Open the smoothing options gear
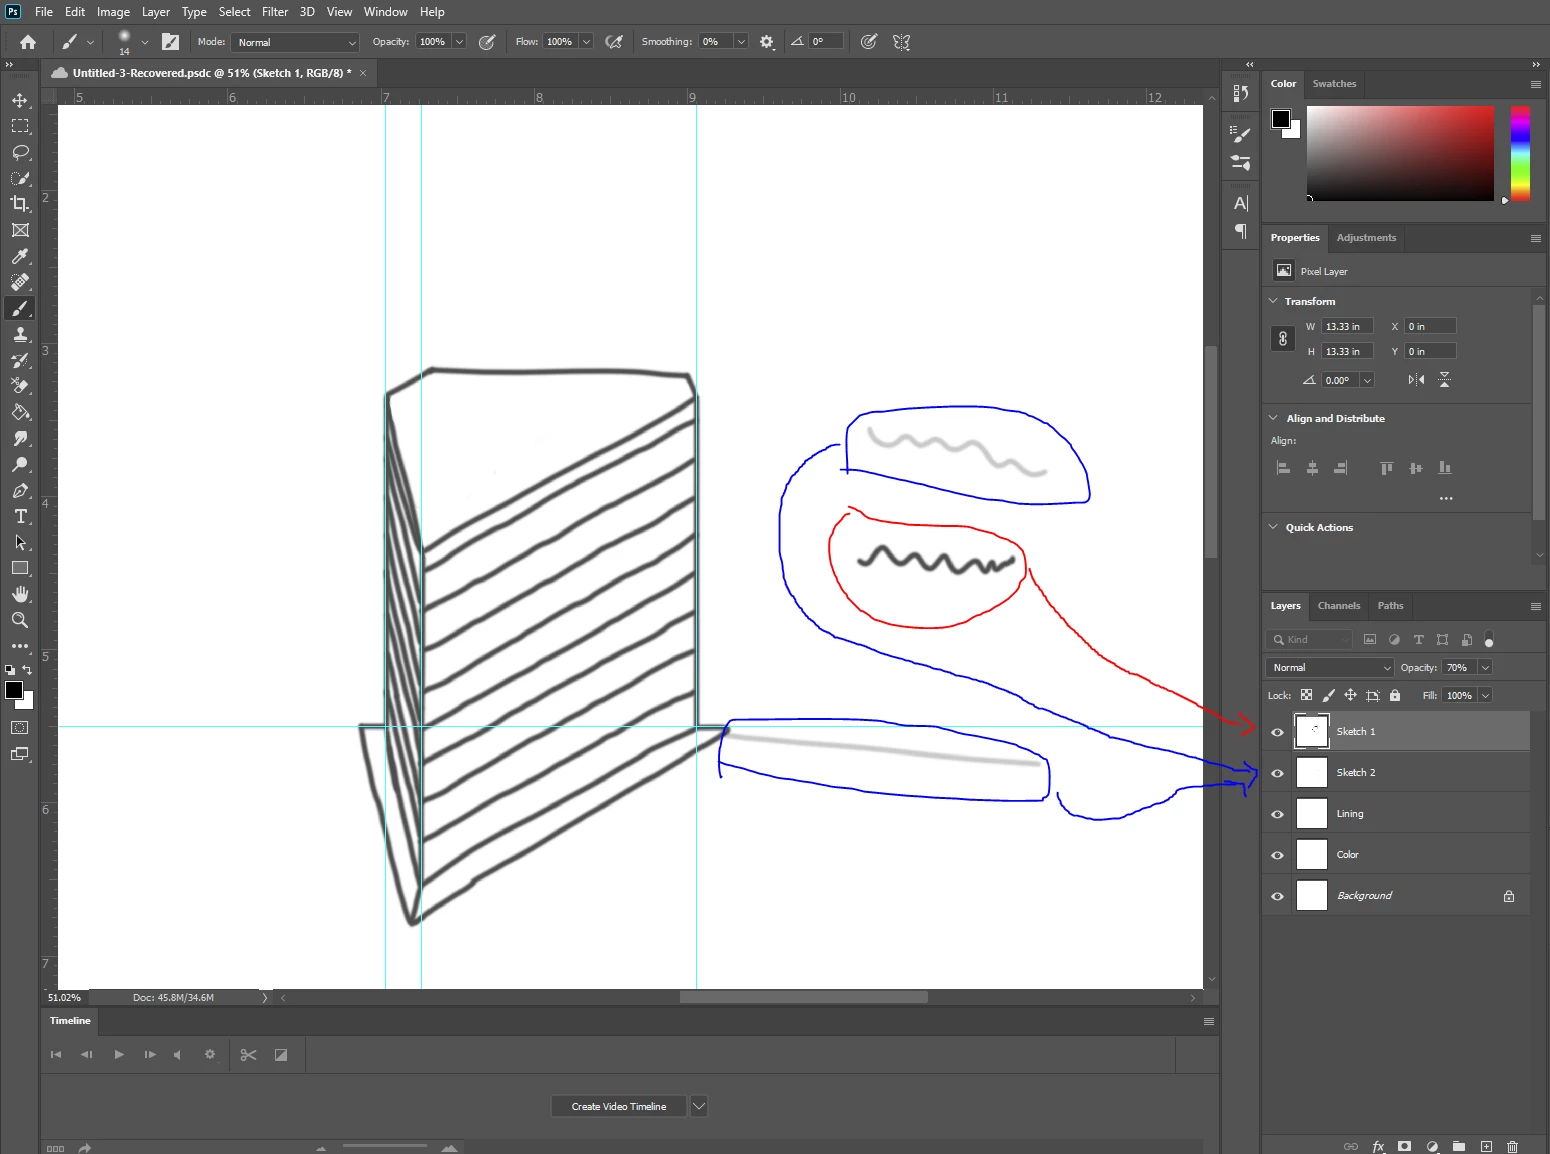 click(767, 42)
